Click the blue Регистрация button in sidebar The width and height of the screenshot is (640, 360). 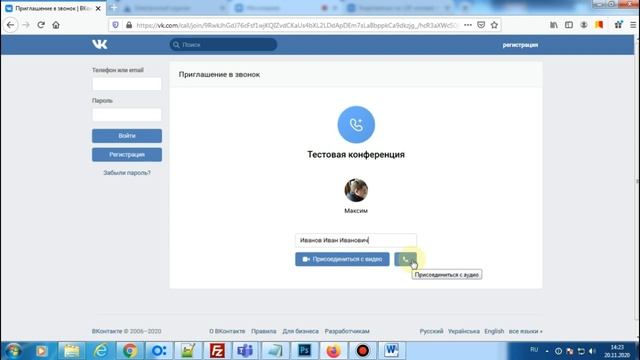tap(127, 155)
